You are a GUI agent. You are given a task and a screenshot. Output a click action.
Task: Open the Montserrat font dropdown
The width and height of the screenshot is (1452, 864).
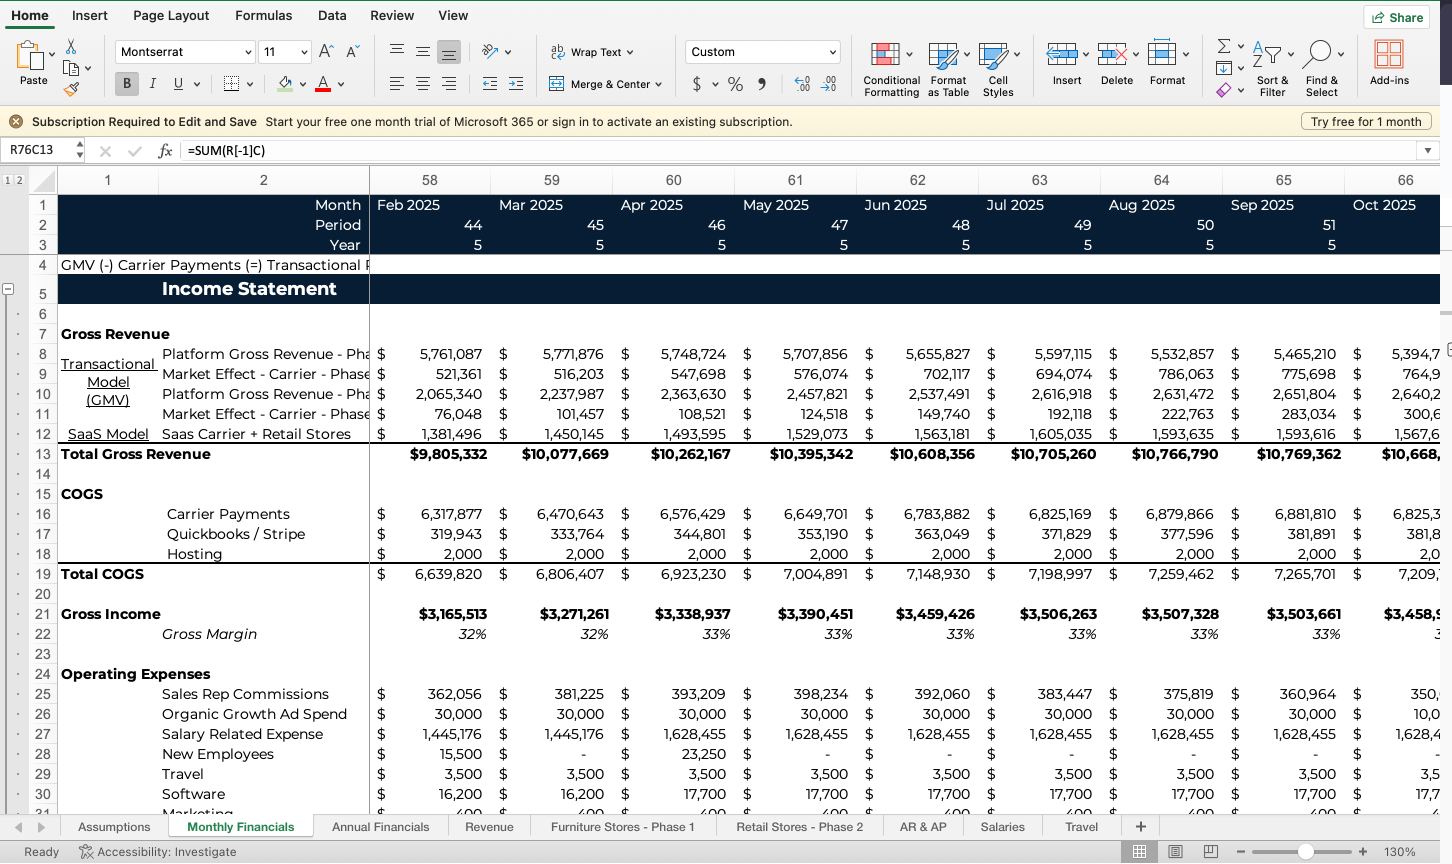click(x=247, y=51)
